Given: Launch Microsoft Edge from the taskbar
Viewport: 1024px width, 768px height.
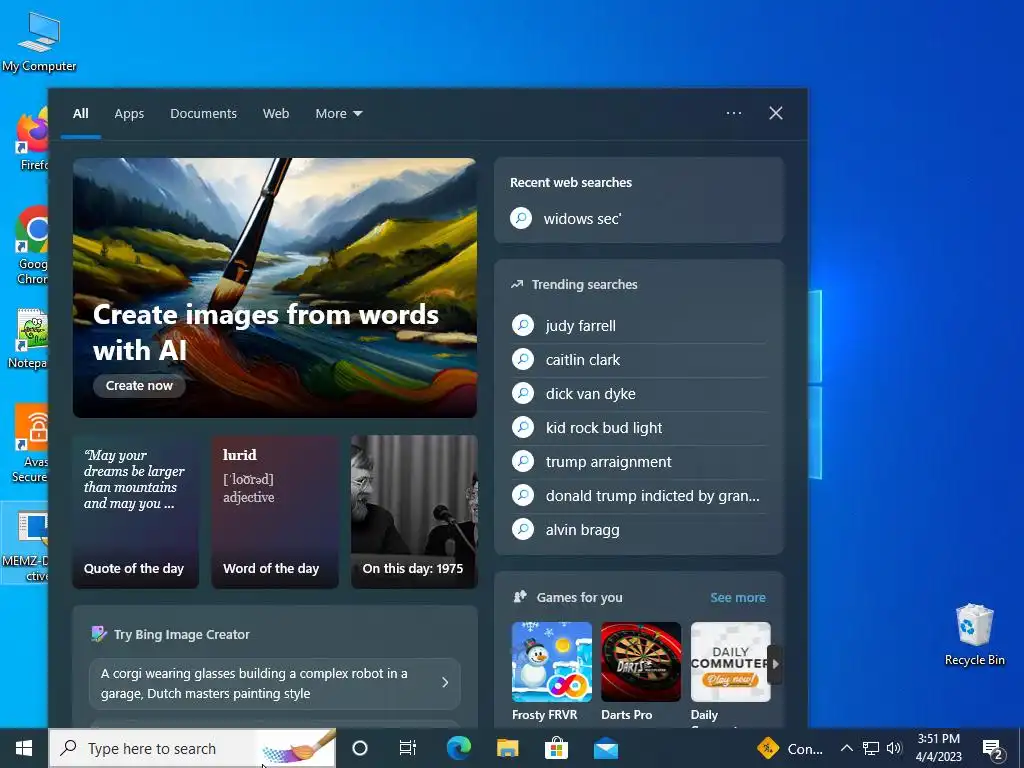Looking at the screenshot, I should [458, 748].
